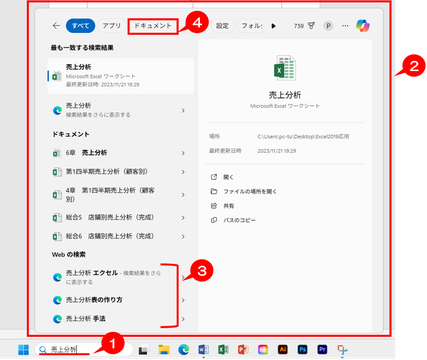
Task: Open Snipping Tool from the taskbar
Action: coord(342,350)
